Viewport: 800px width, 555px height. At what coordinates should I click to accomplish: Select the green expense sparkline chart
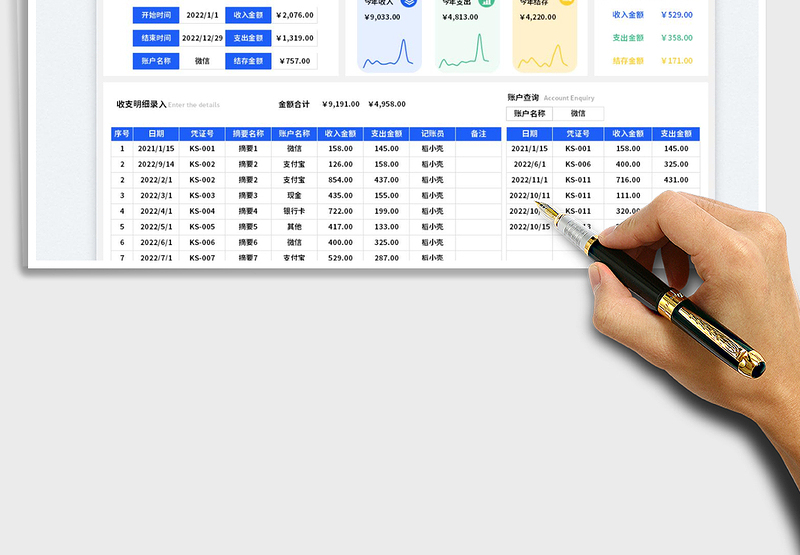coord(466,53)
